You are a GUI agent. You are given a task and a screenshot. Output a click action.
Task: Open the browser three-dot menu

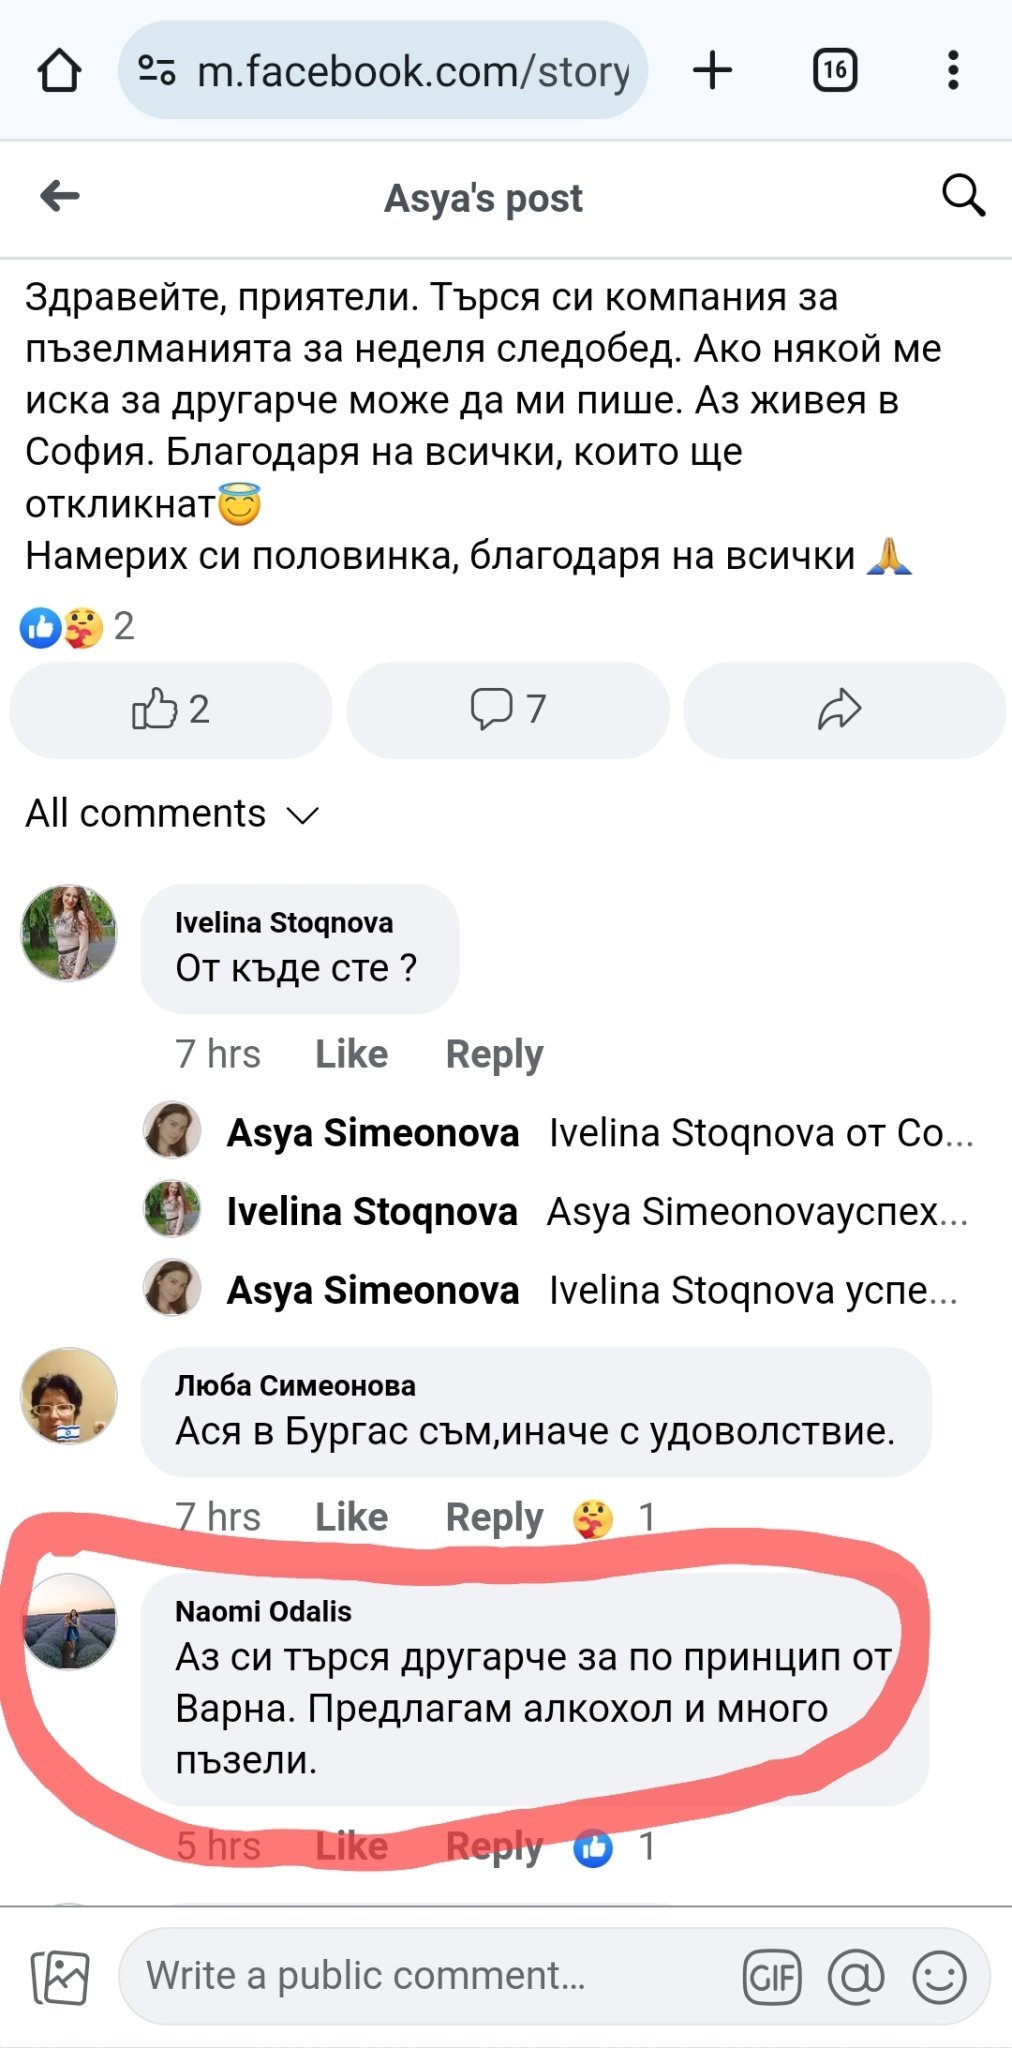coord(953,71)
